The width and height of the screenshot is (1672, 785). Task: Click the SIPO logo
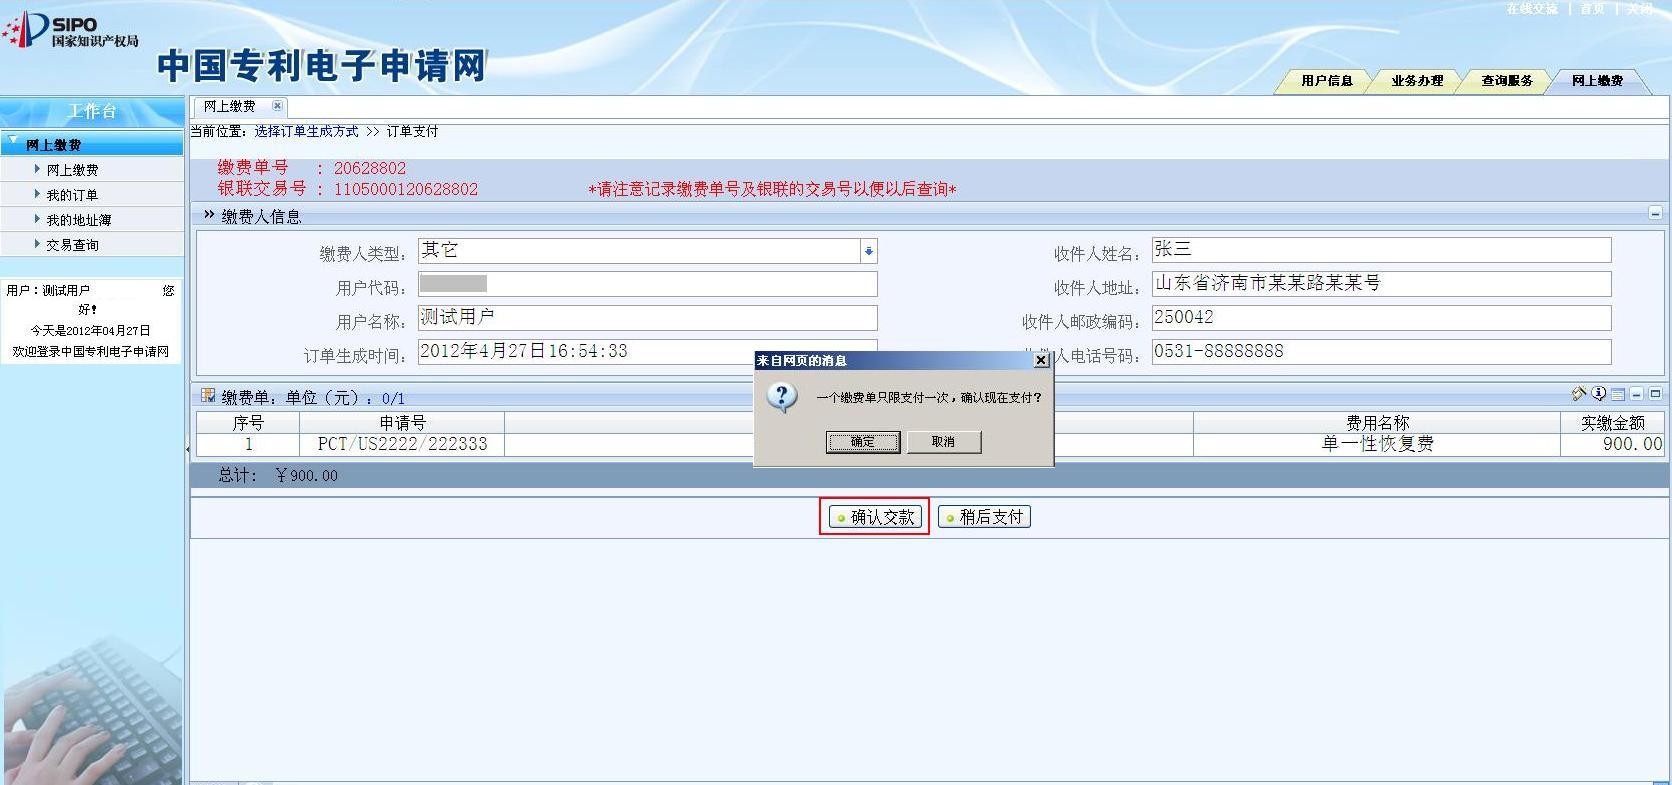pos(70,30)
